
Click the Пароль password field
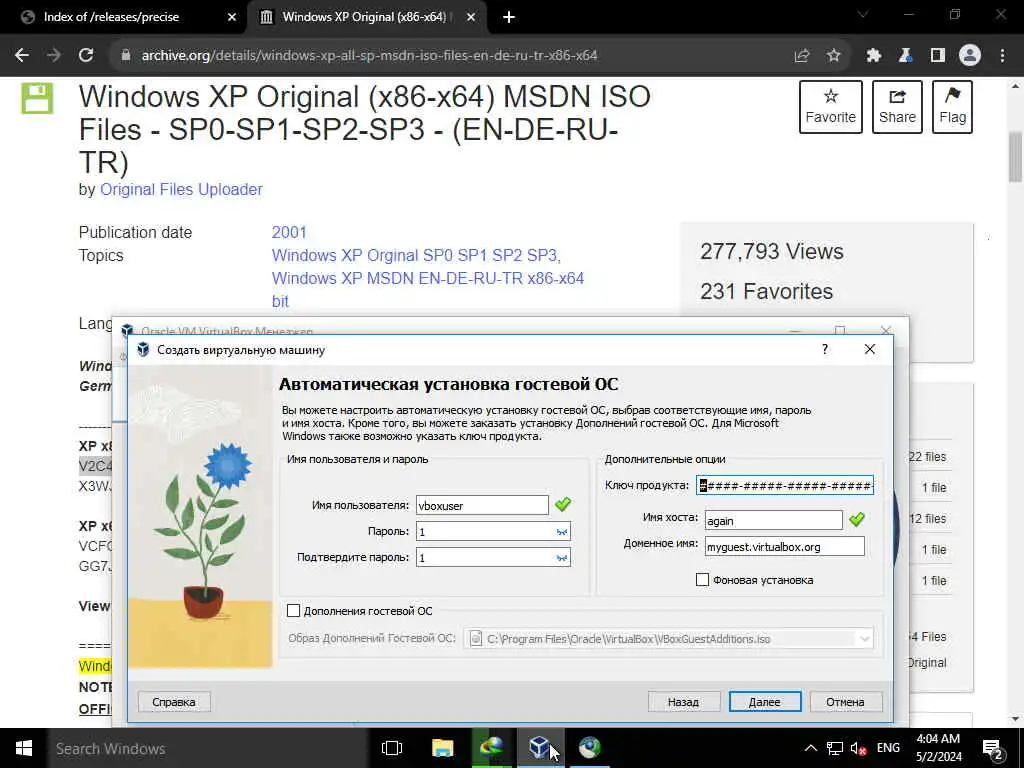coord(493,532)
